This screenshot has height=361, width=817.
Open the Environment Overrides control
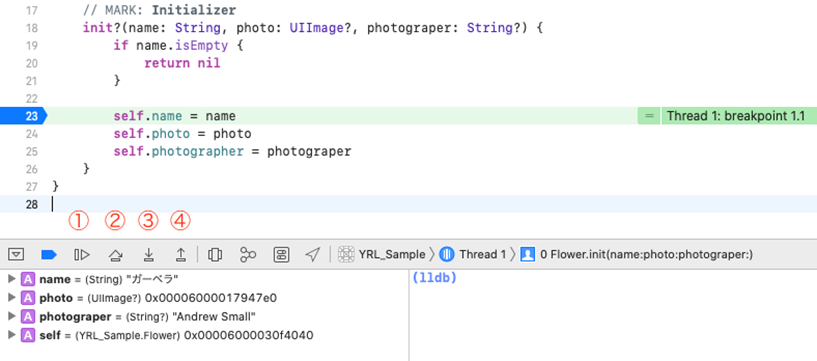click(281, 255)
